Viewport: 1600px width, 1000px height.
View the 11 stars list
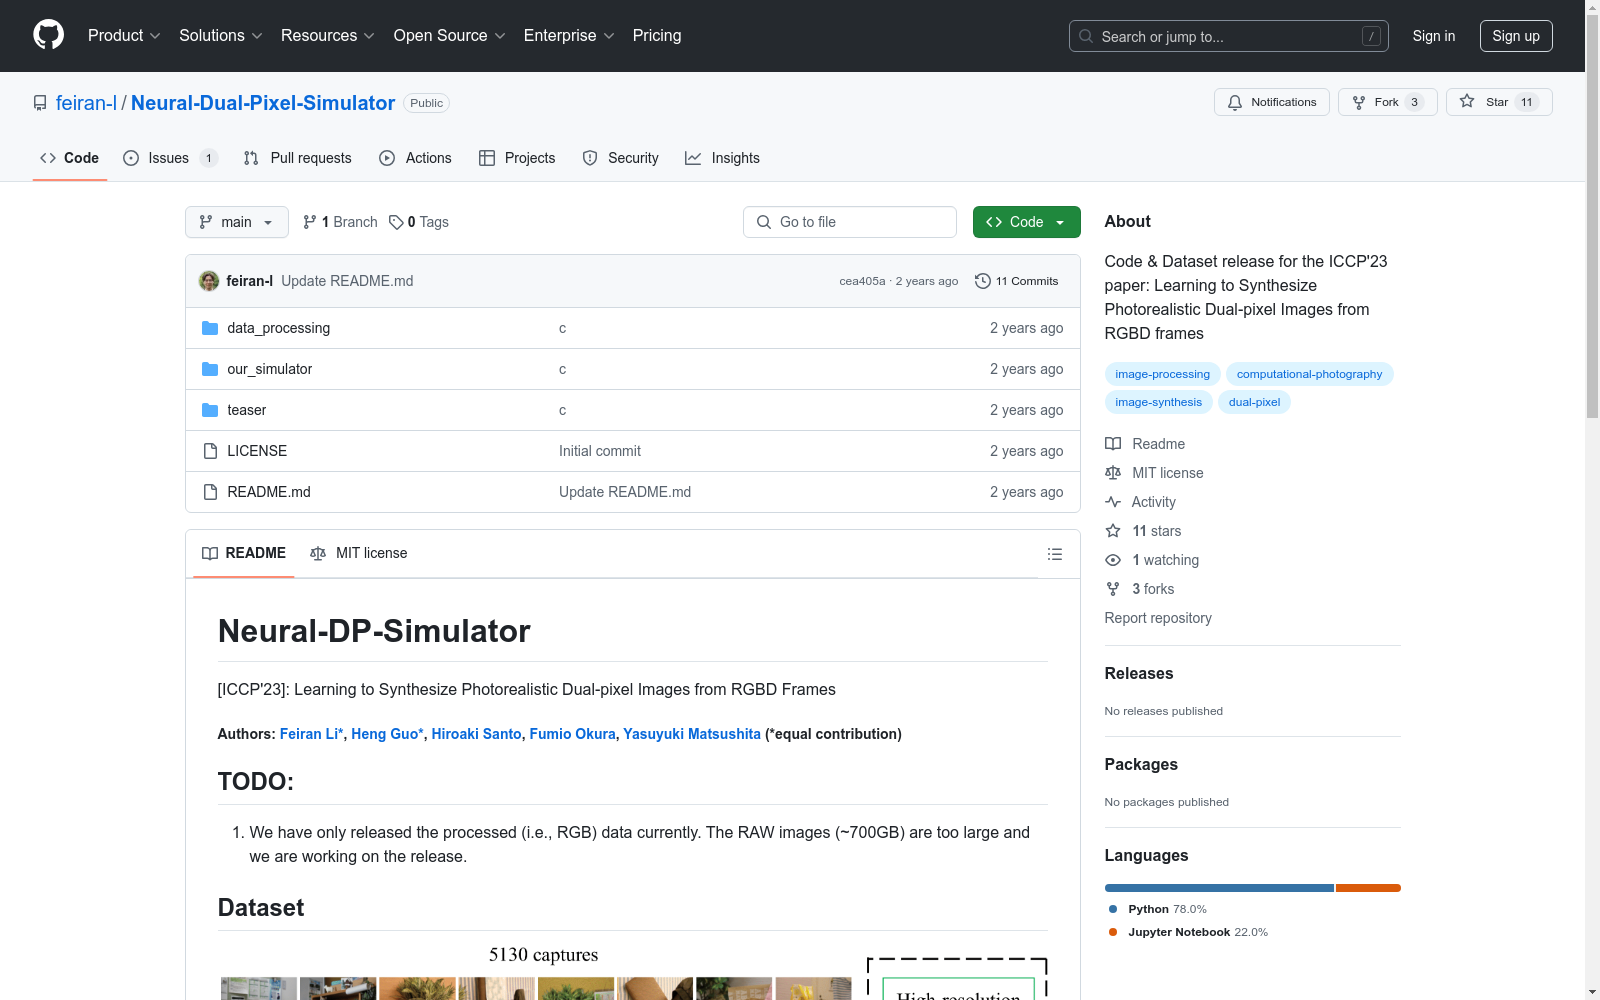click(1143, 531)
